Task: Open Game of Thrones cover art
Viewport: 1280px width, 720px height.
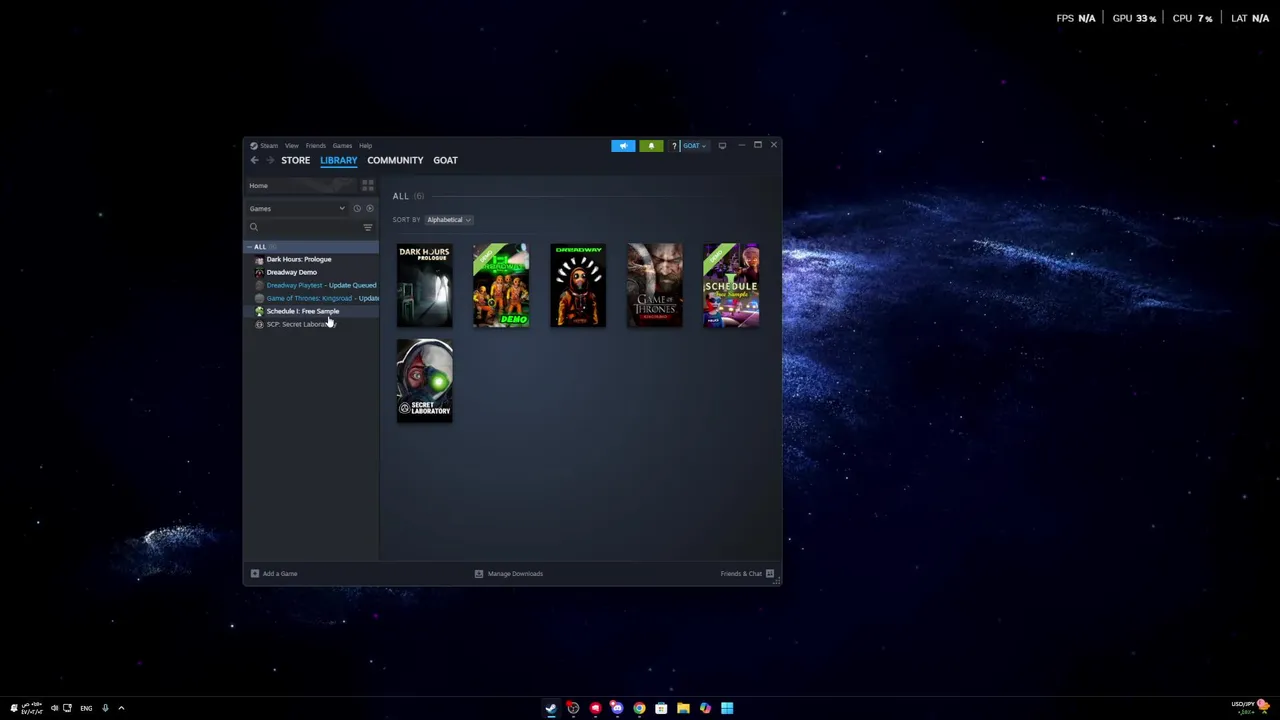Action: (655, 285)
